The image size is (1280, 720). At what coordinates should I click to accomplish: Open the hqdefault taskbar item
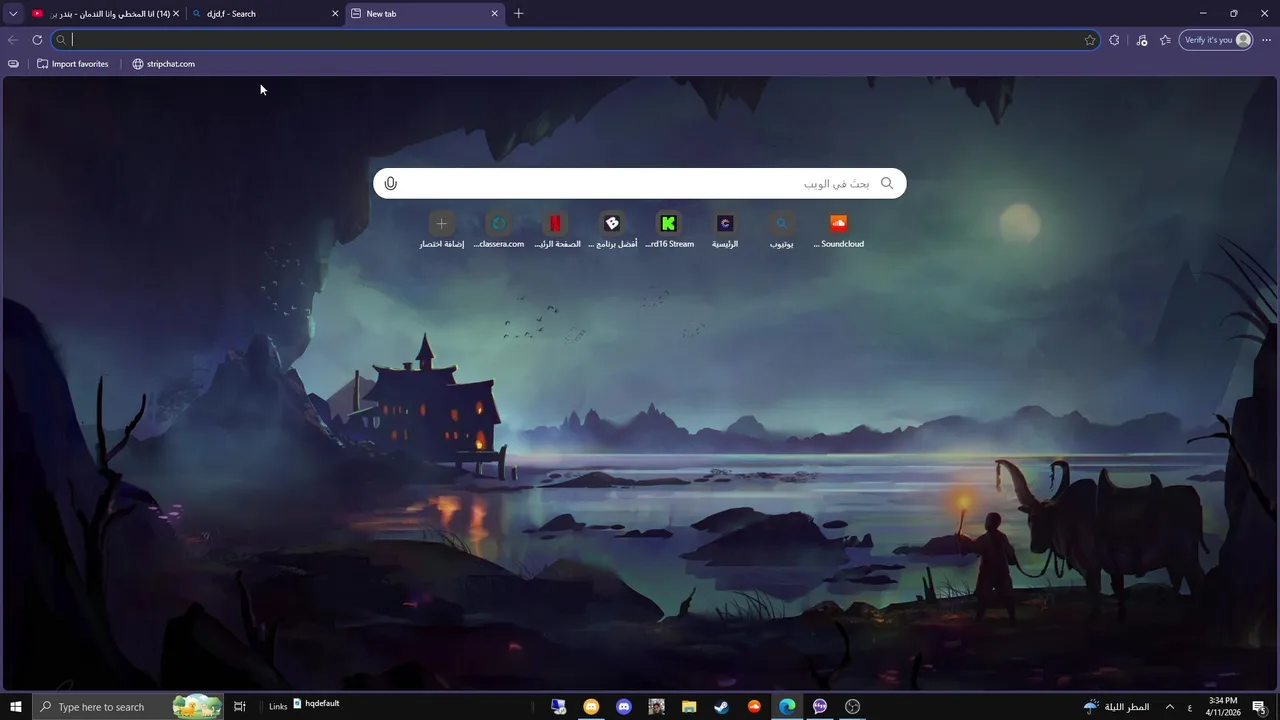[316, 704]
